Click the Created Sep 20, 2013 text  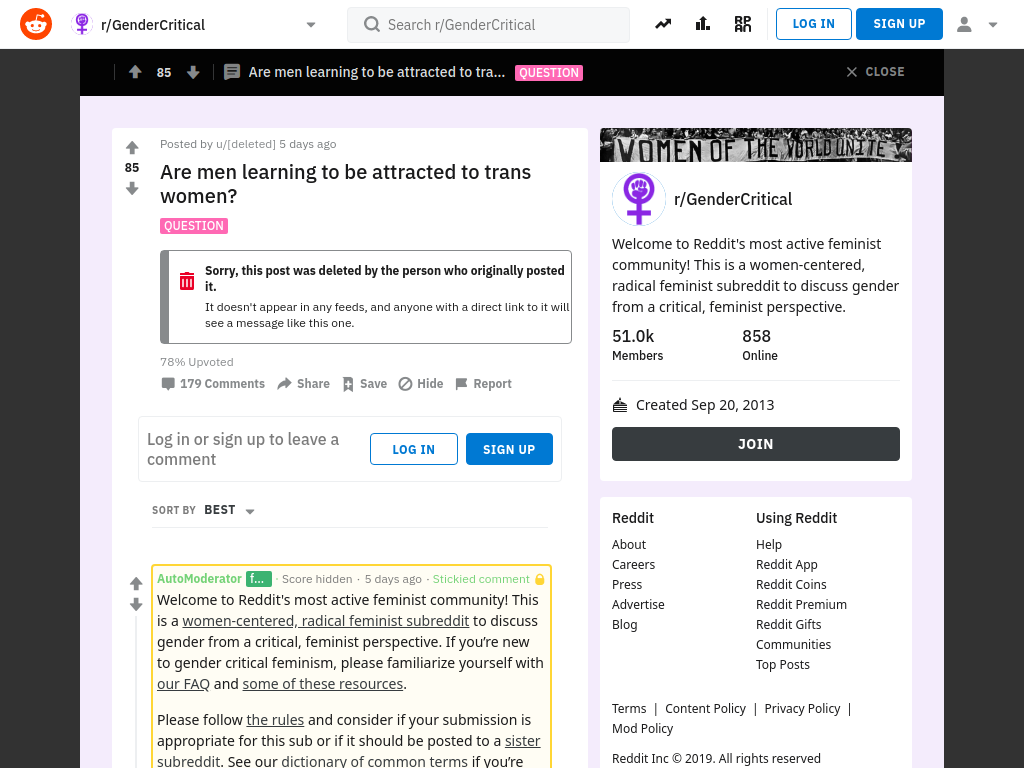705,405
